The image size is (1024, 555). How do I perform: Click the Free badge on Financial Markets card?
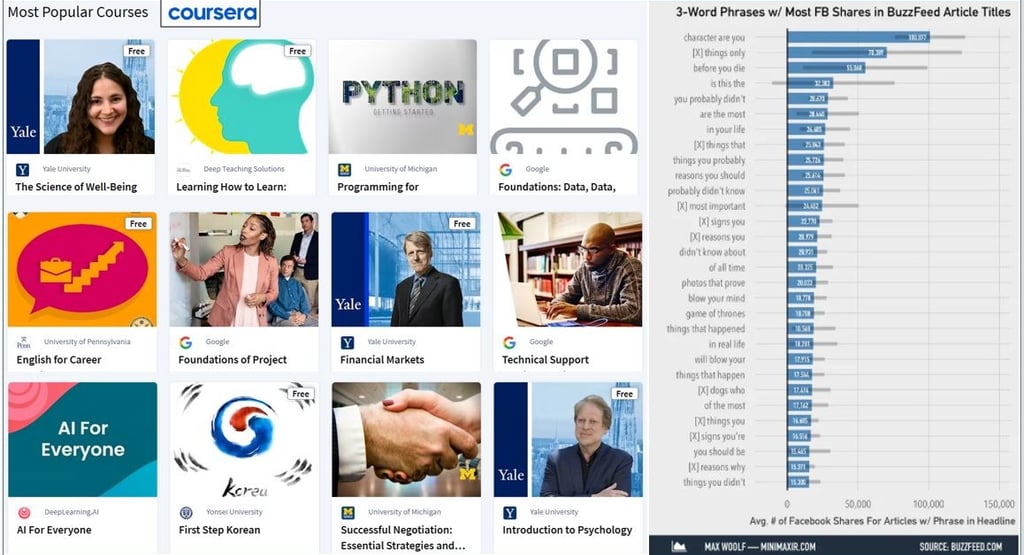click(x=462, y=223)
